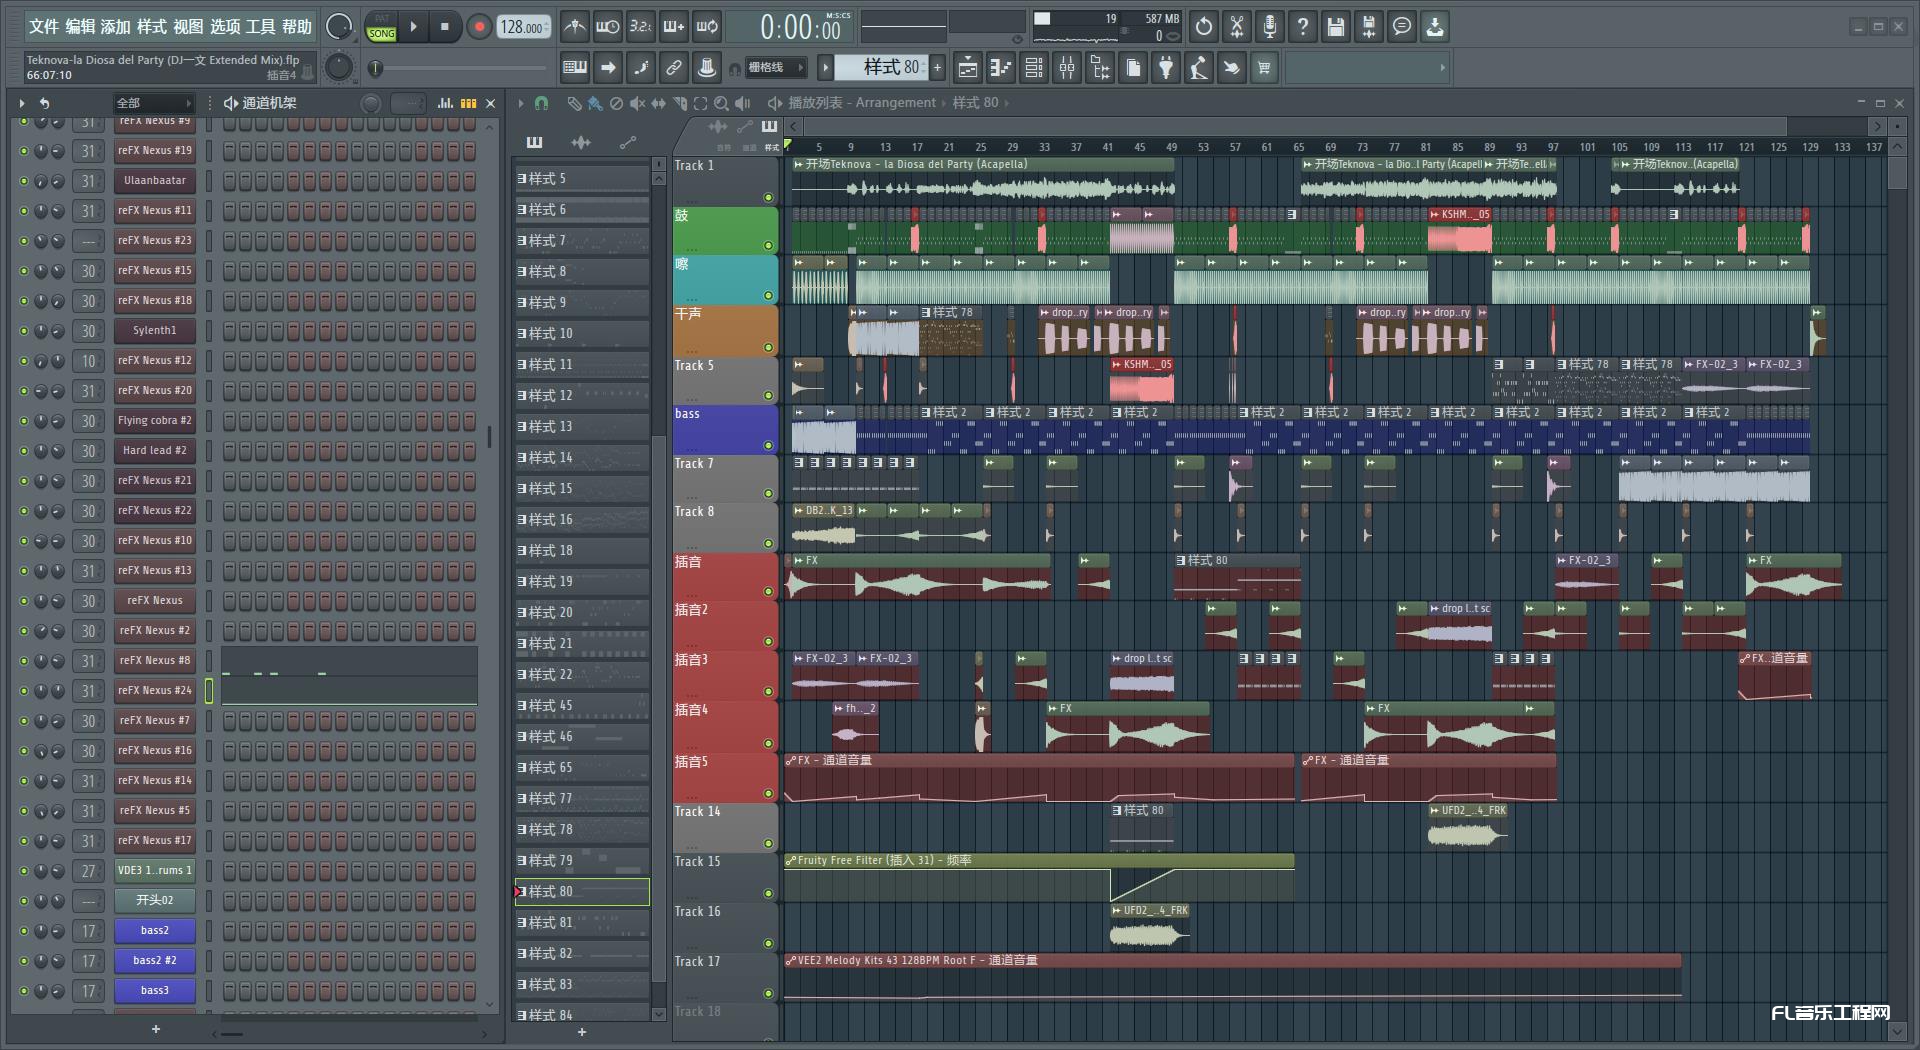Enable auto-scrolling arrow icon

[x=608, y=68]
